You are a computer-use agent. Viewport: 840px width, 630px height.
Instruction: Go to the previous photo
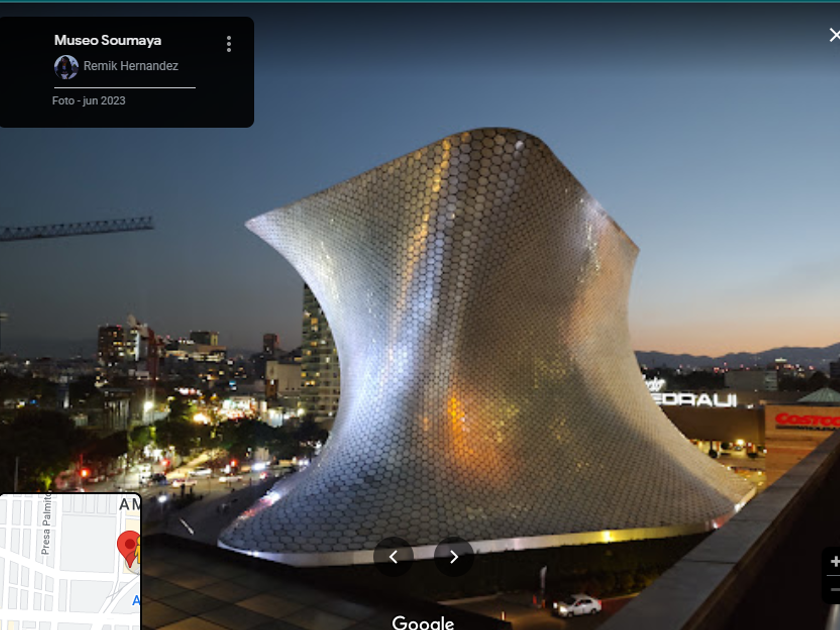click(x=393, y=557)
